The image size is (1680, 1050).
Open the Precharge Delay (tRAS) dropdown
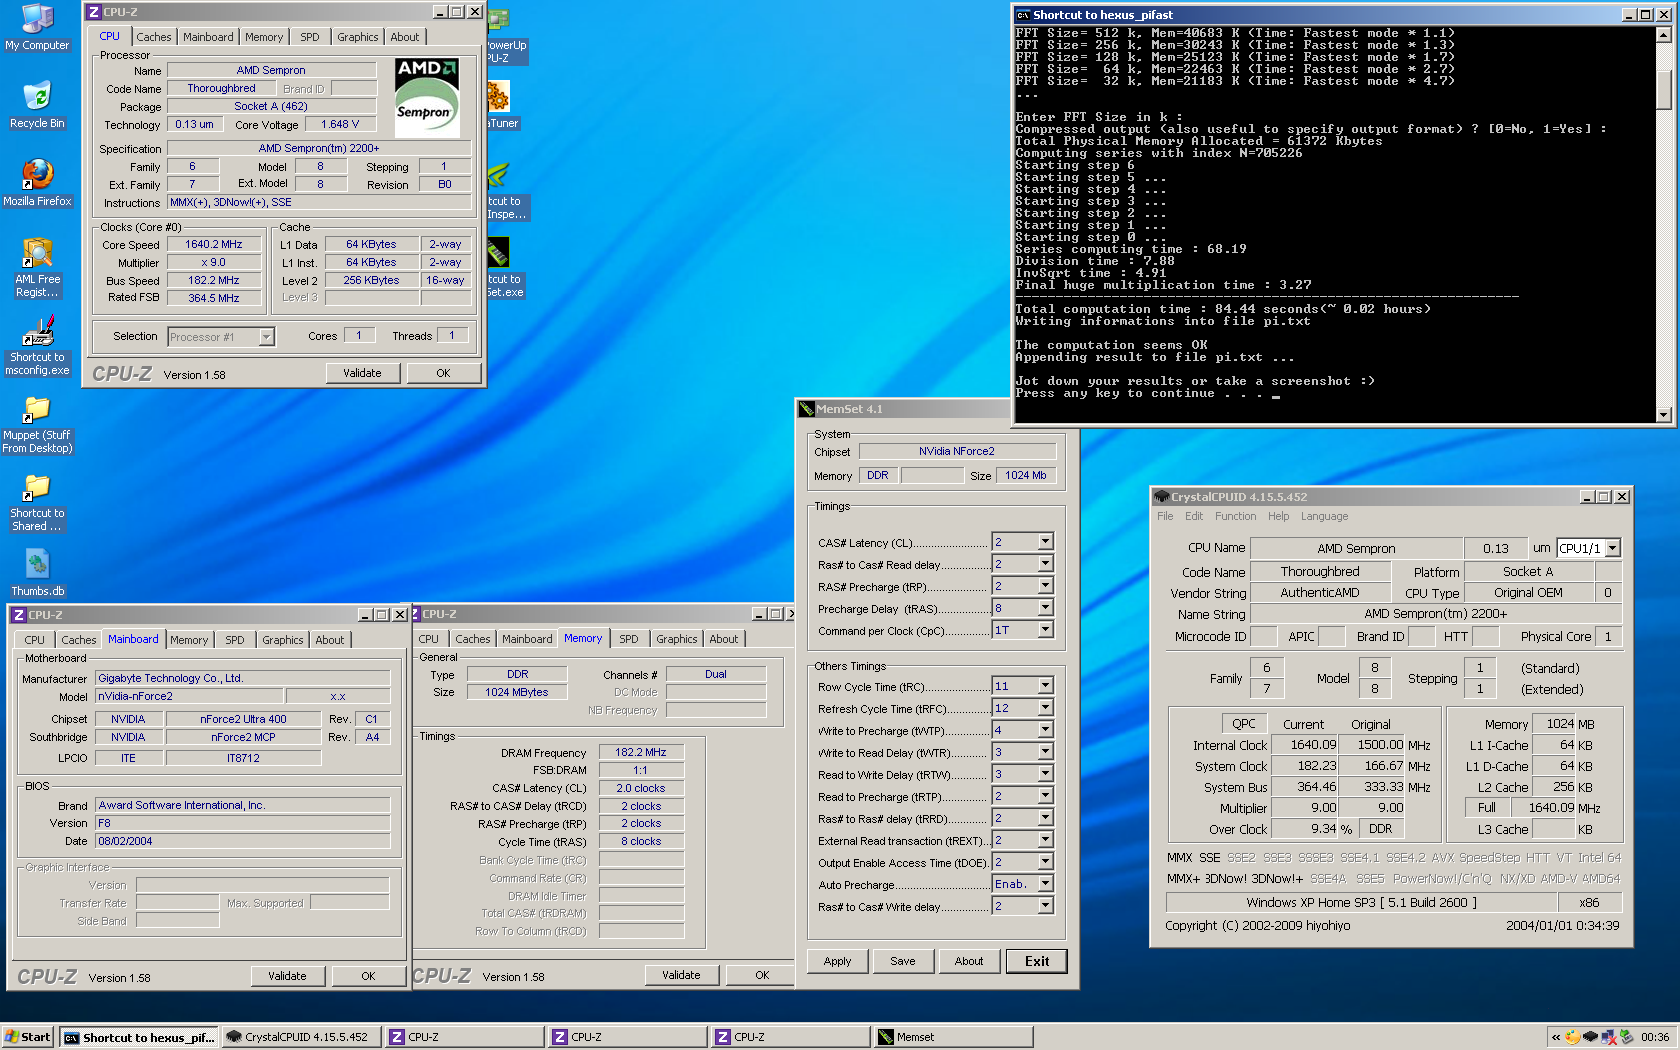[x=1045, y=608]
